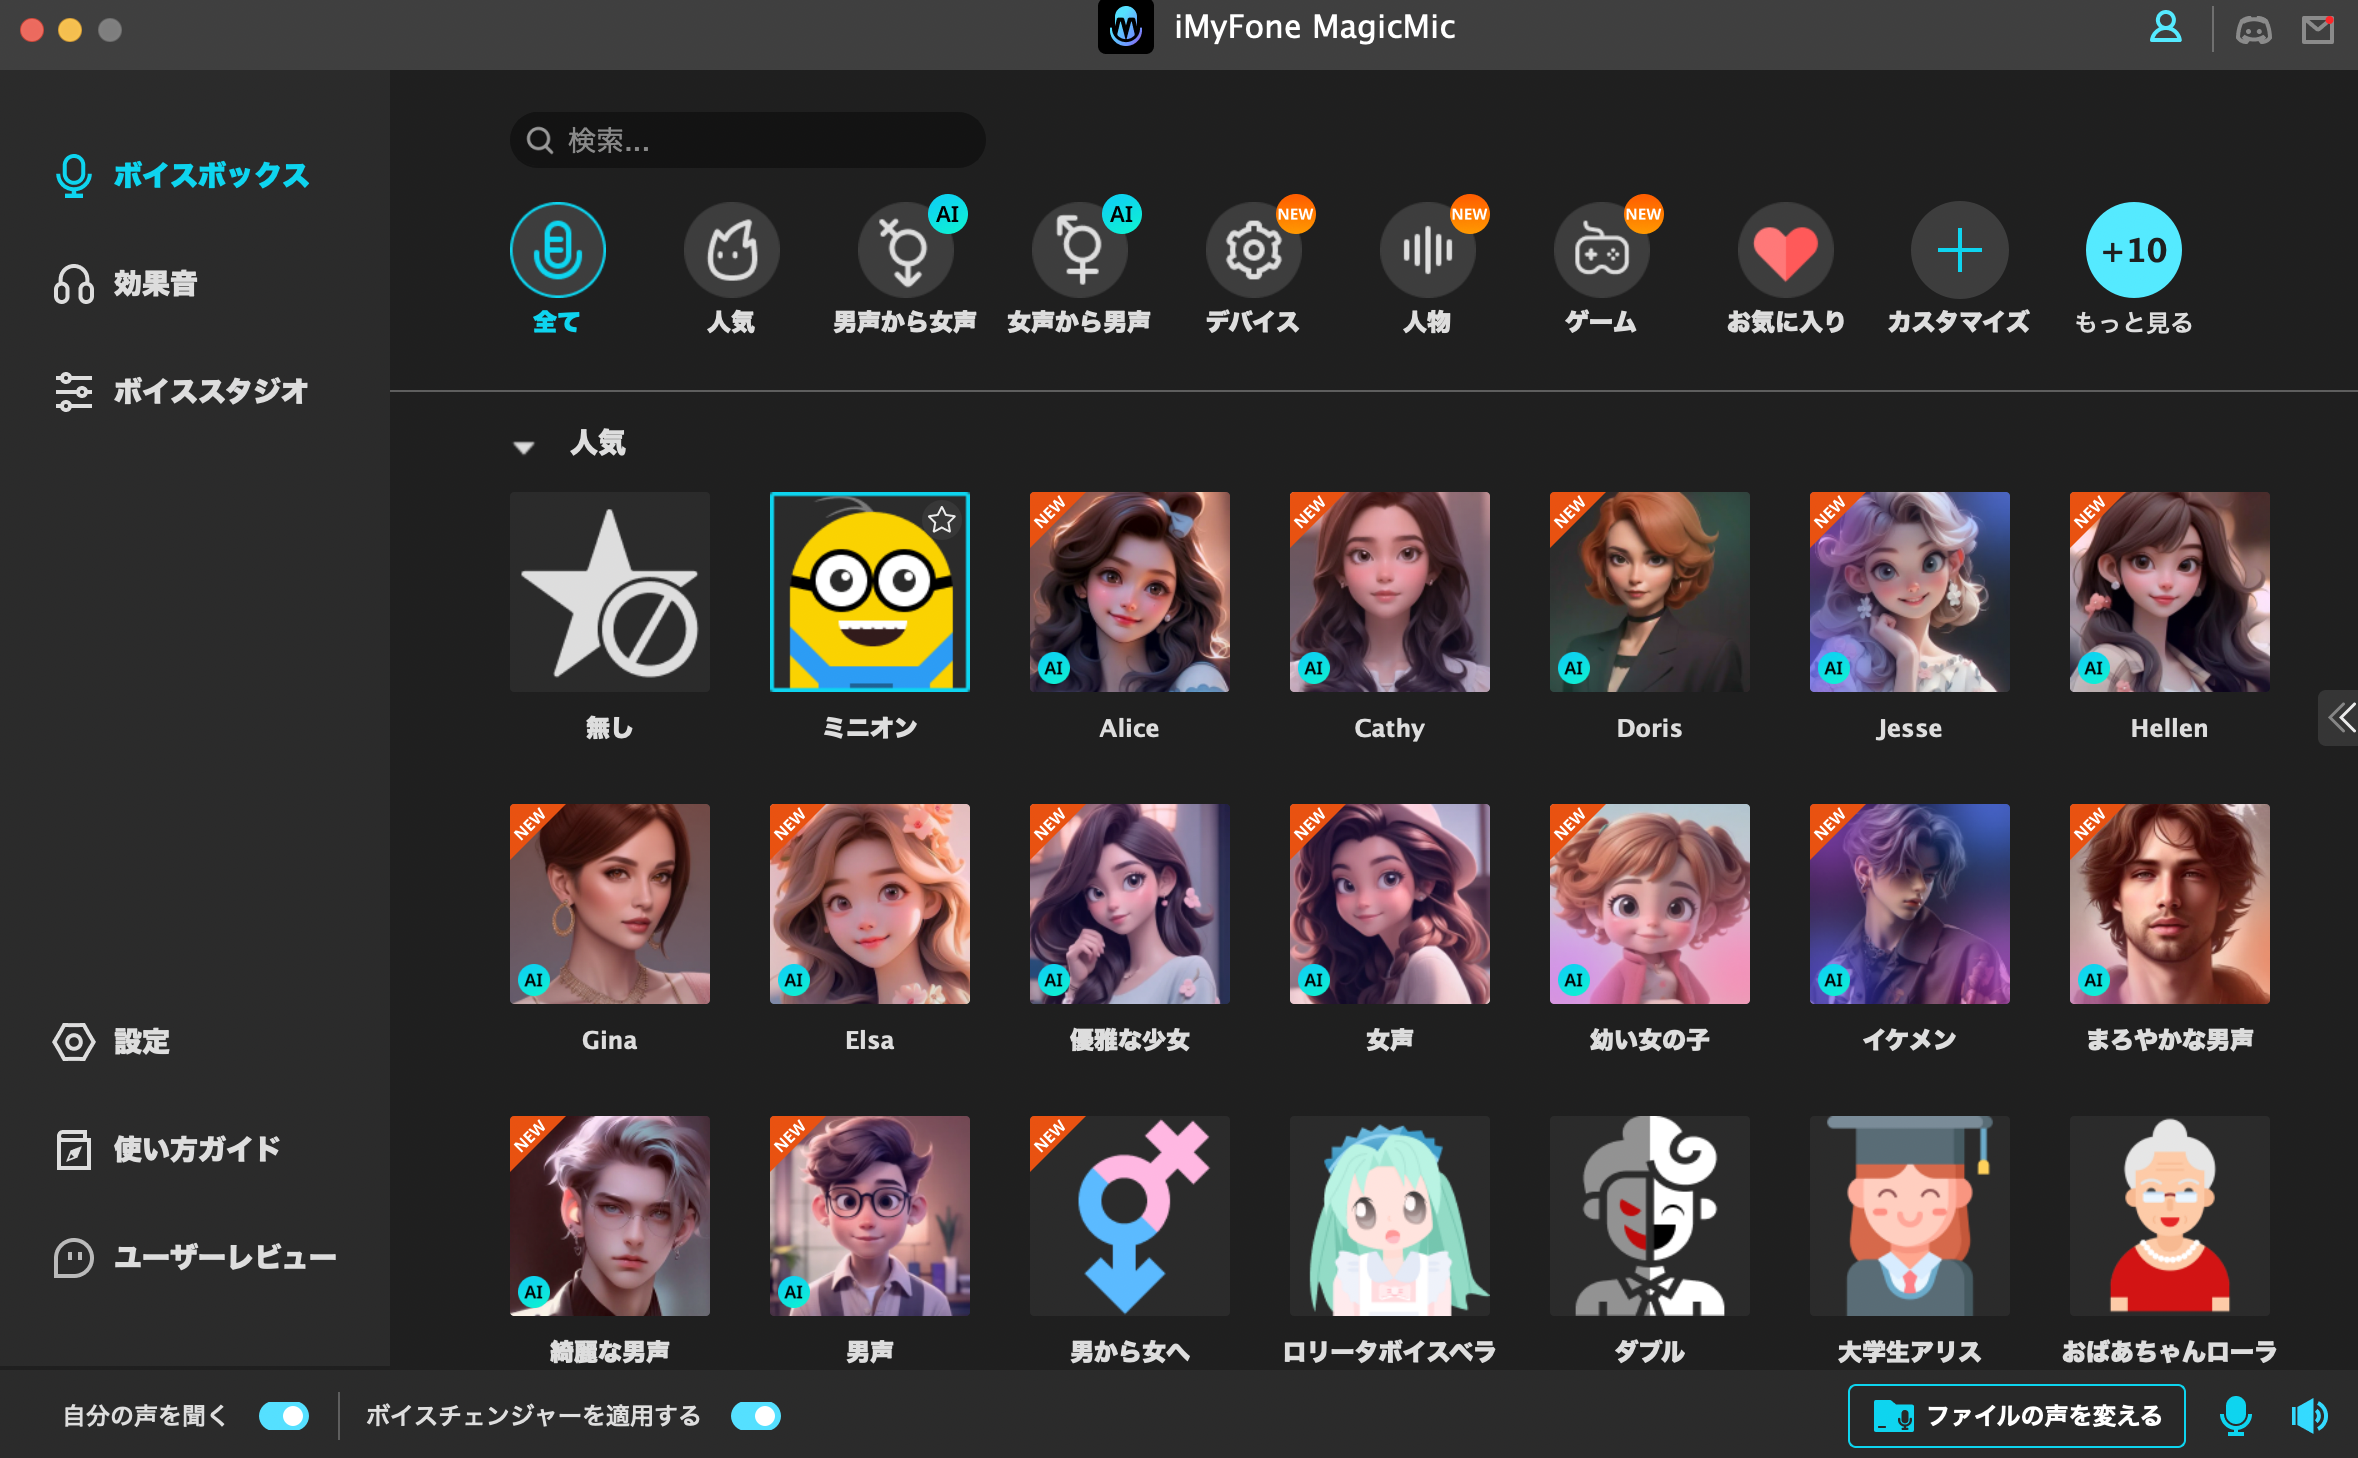This screenshot has width=2358, height=1458.
Task: Open the ボイスボックス sidebar tab
Action: tap(182, 175)
